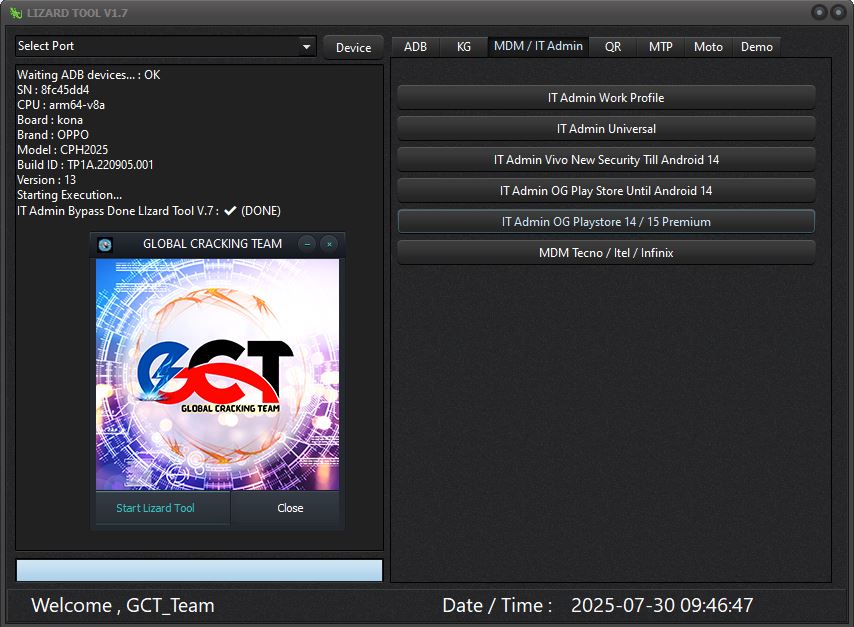Click the CPU : arm64-v8a log line
Screen dimensions: 854x627
[x=61, y=105]
